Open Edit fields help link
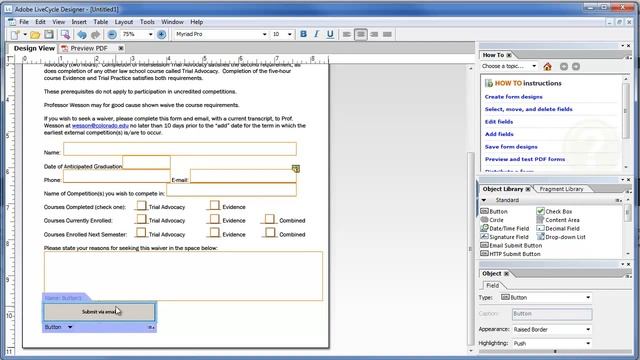 pyautogui.click(x=499, y=122)
